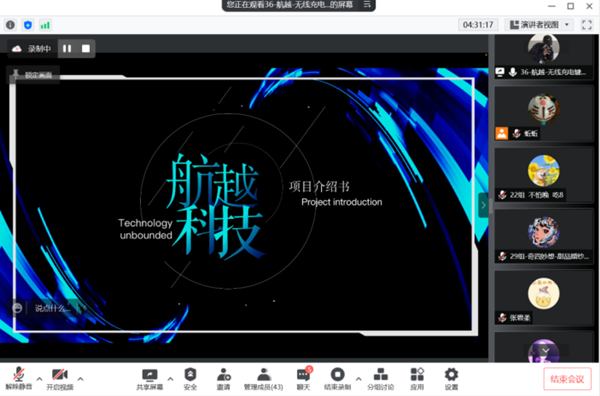This screenshot has height=396, width=600.
Task: Click the sharing banner title at top
Action: (x=290, y=5)
